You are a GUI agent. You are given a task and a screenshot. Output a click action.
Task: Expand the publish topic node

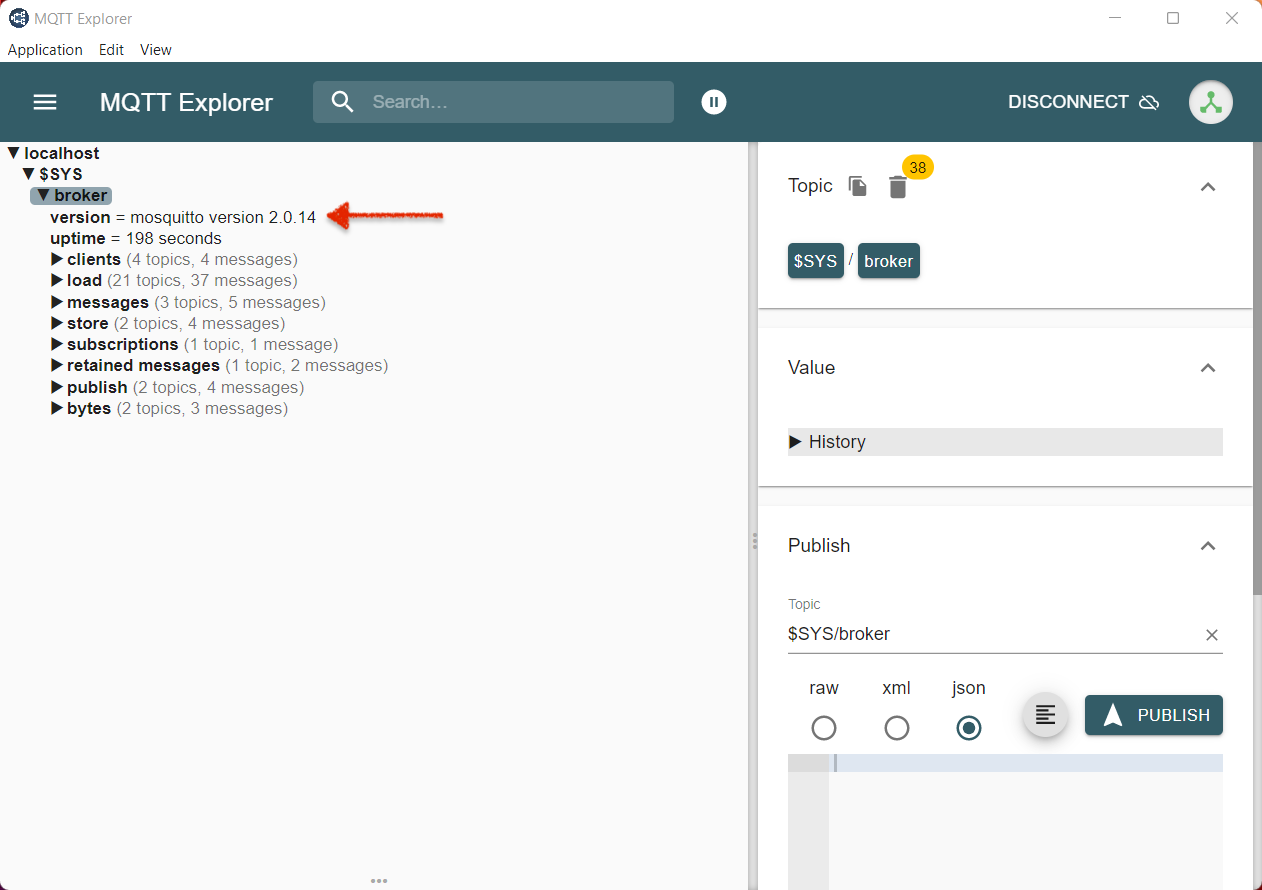(57, 387)
